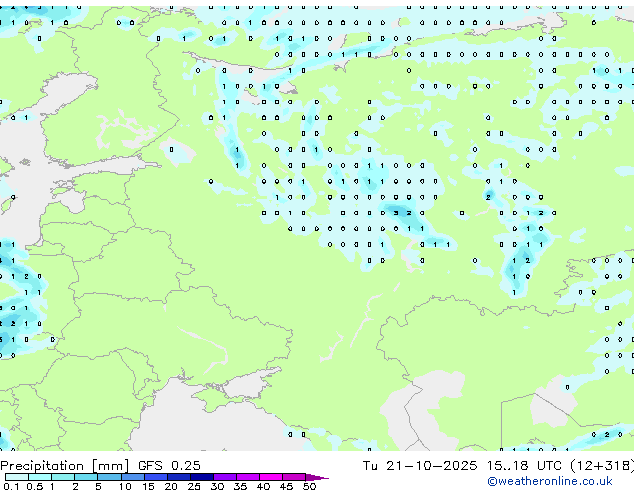The image size is (634, 490).
Task: Click the weatheronline.co.uk copyright link
Action: 550,481
